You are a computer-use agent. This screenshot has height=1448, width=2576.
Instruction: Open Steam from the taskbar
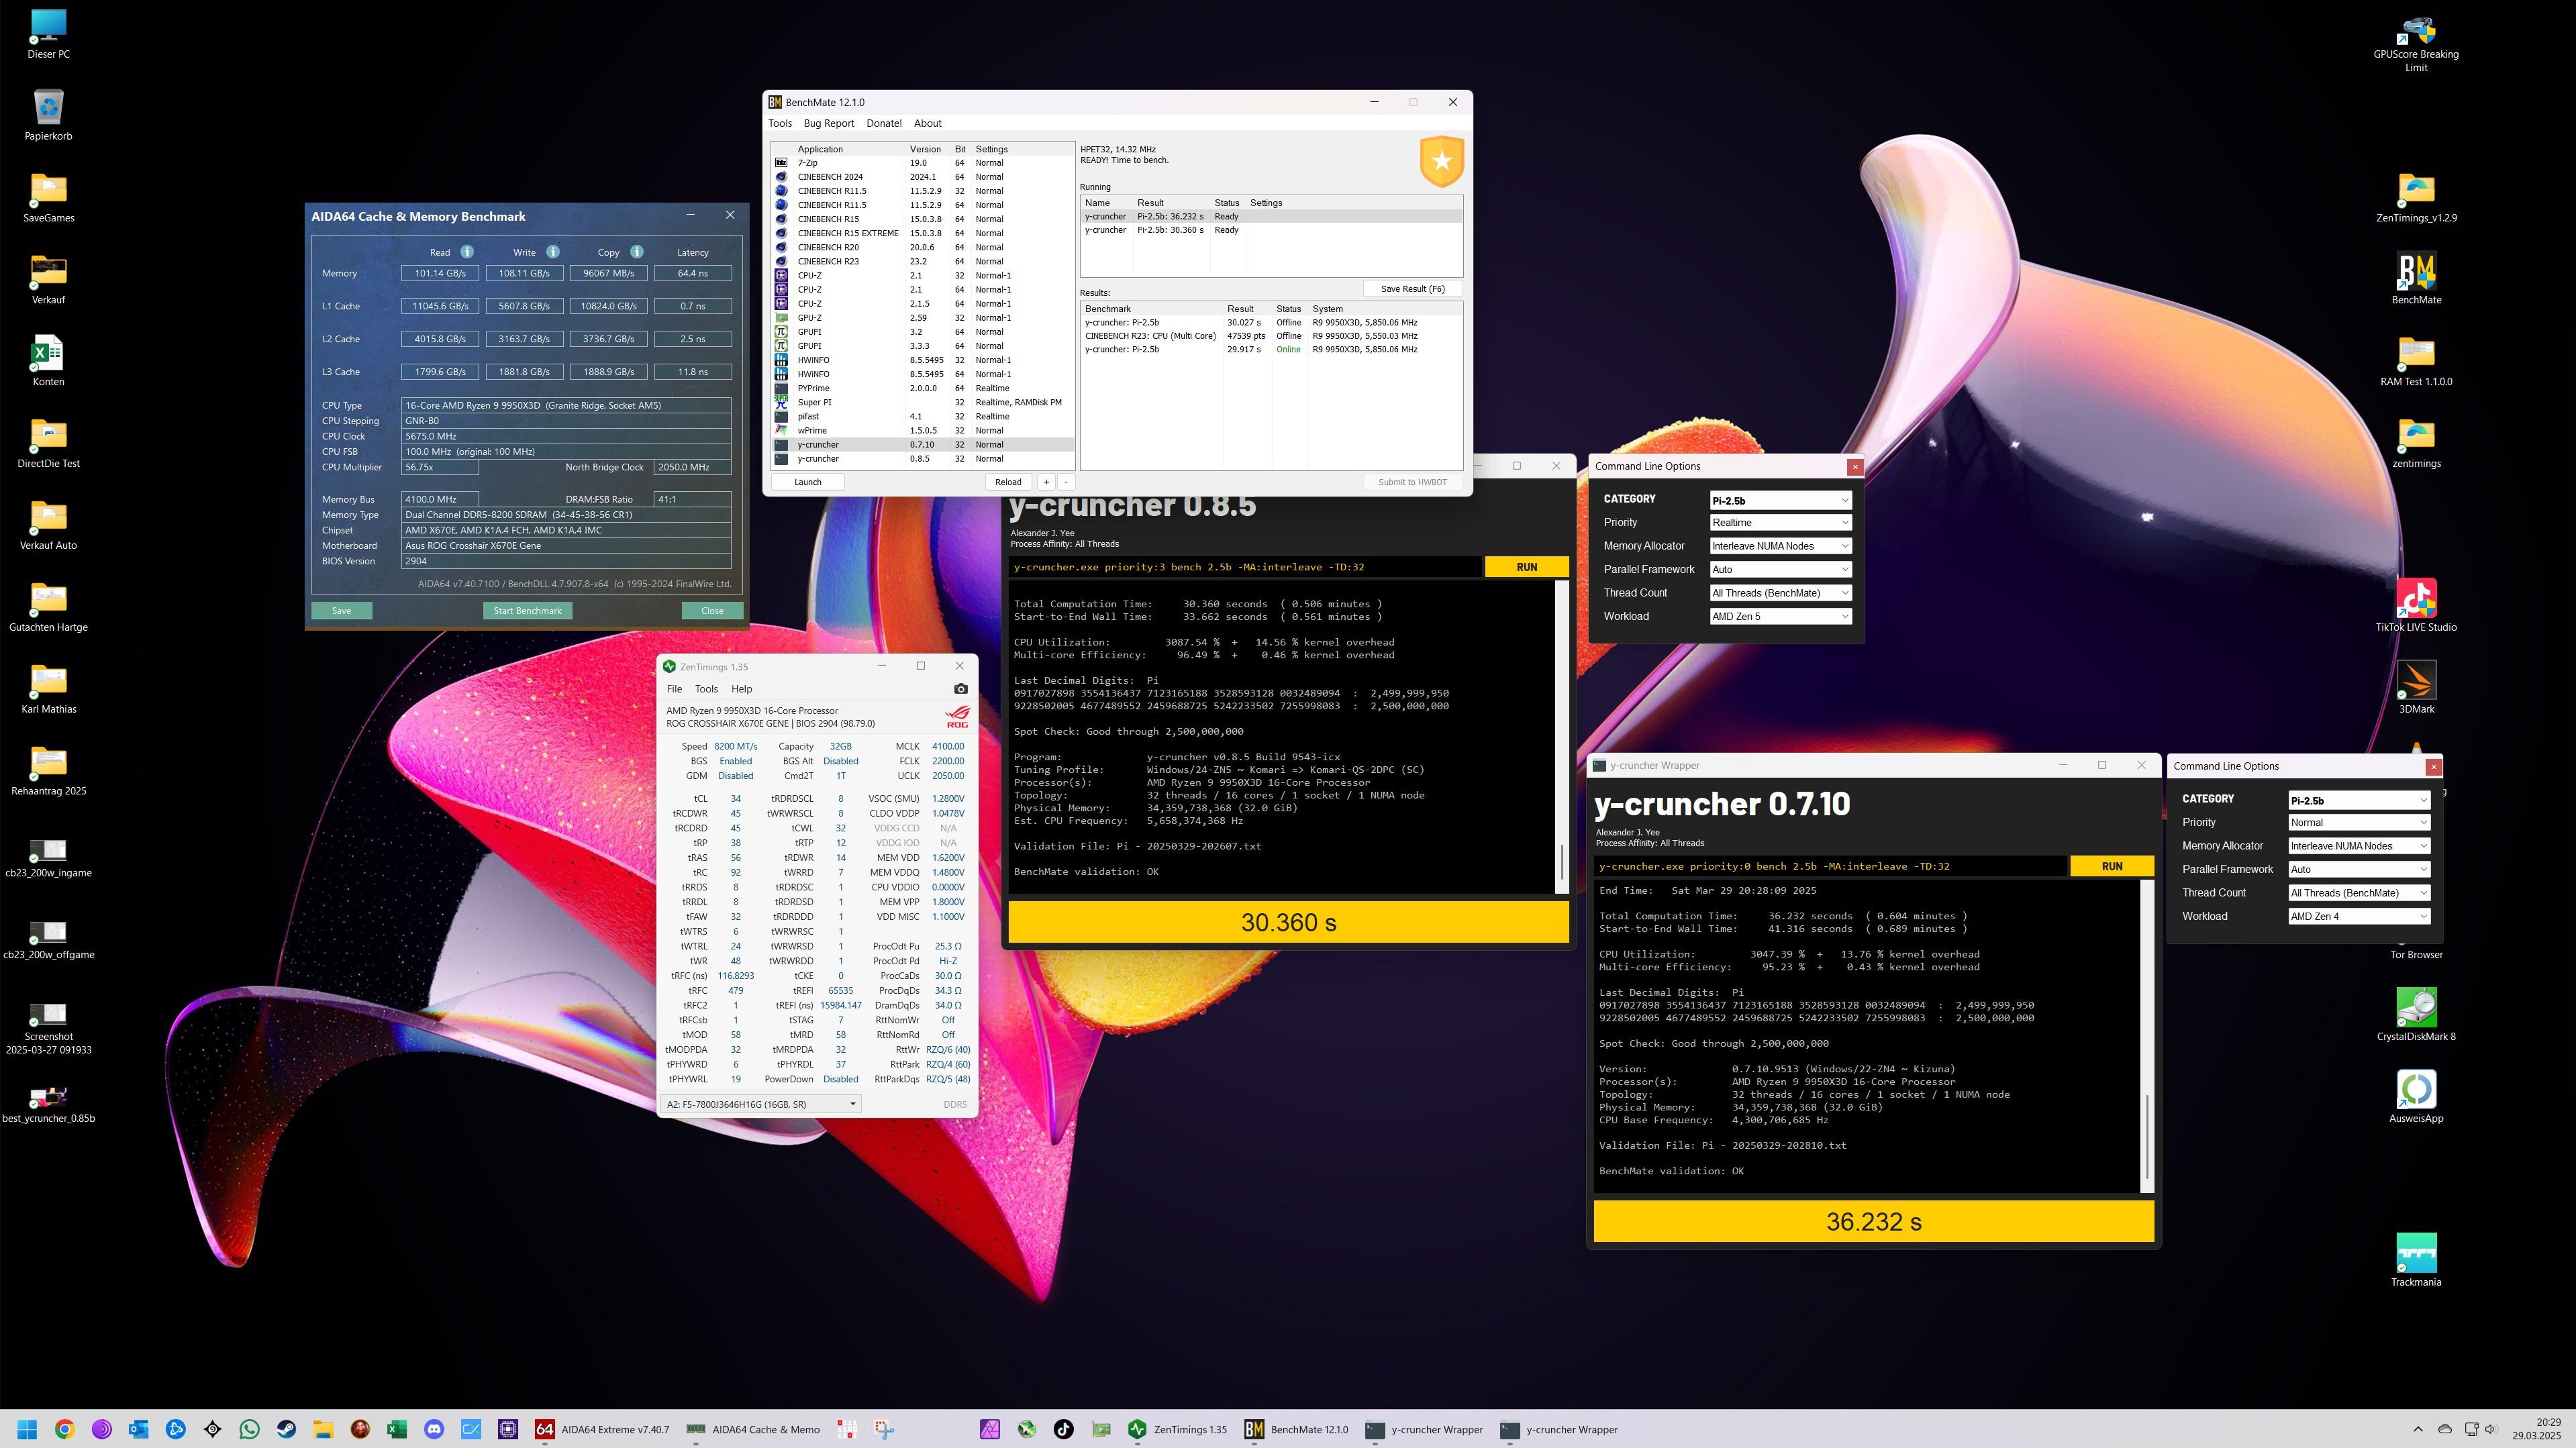click(286, 1429)
